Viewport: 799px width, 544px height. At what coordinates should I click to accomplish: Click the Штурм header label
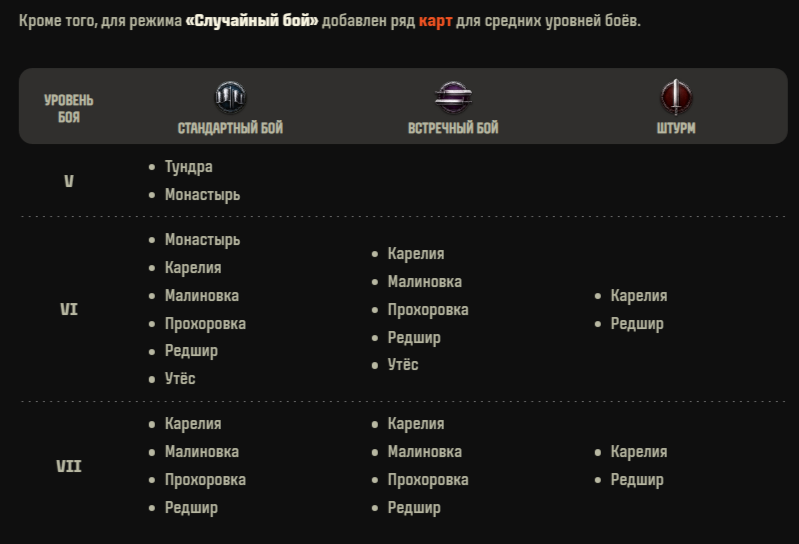(x=676, y=128)
